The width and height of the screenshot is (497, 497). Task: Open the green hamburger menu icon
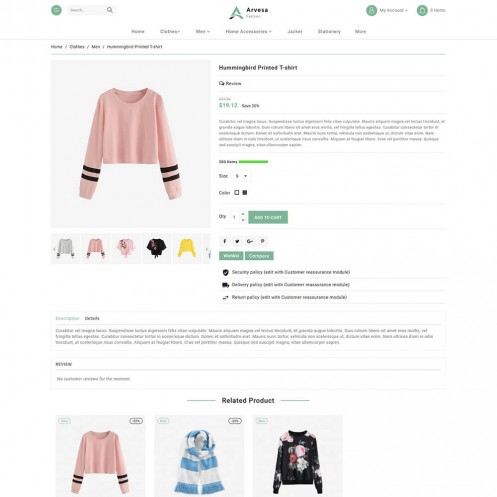(x=56, y=10)
